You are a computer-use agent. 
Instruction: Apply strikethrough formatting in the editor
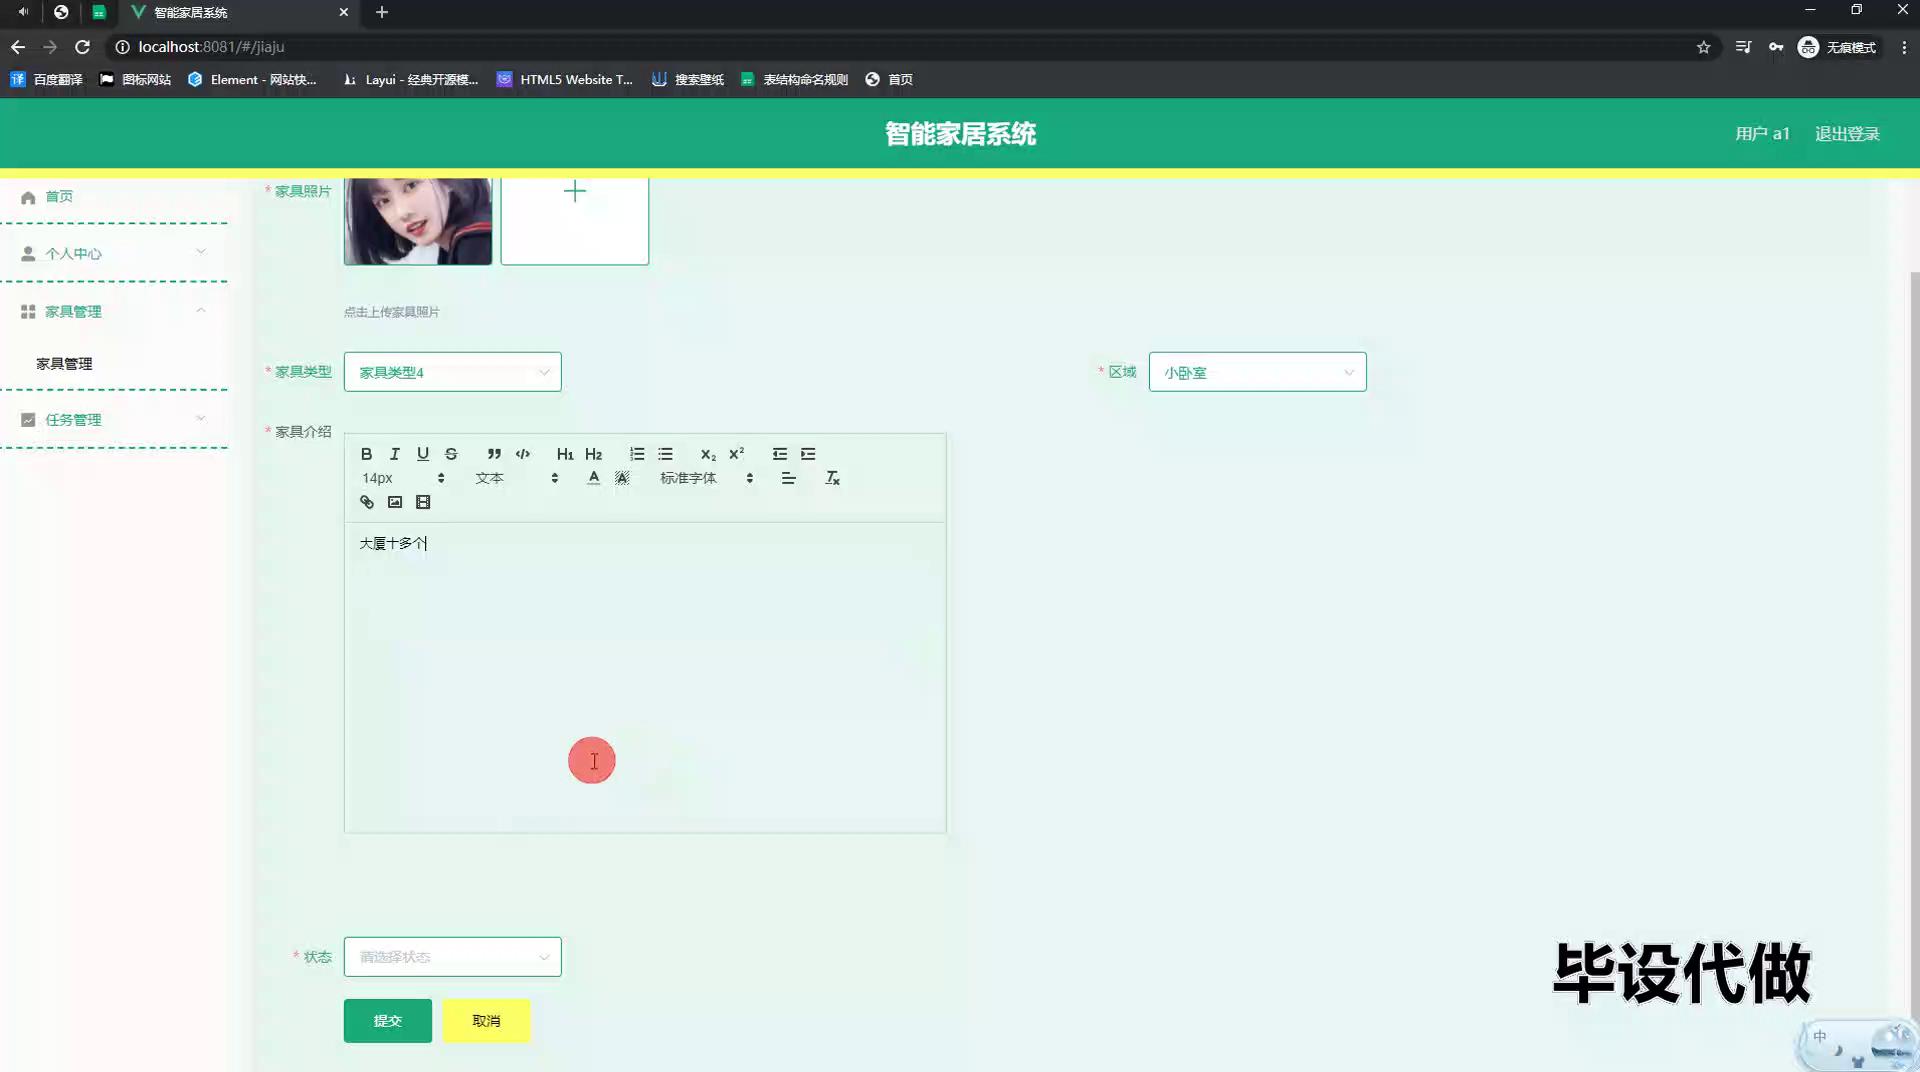[x=451, y=454]
